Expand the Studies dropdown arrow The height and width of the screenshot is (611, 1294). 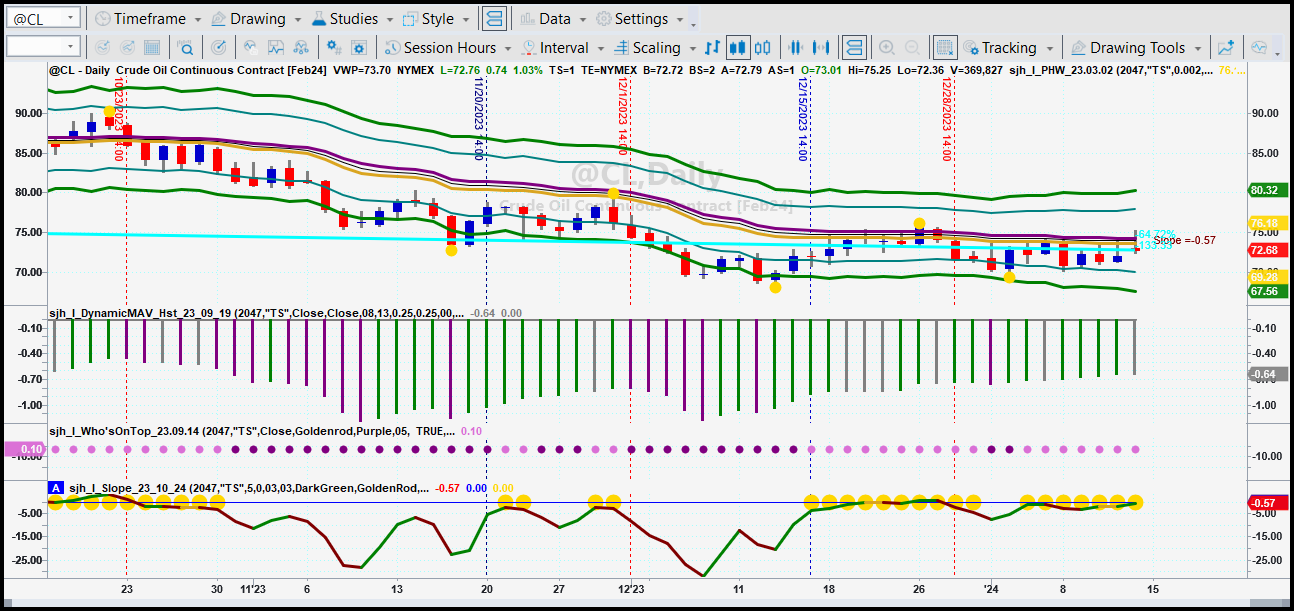tap(390, 19)
